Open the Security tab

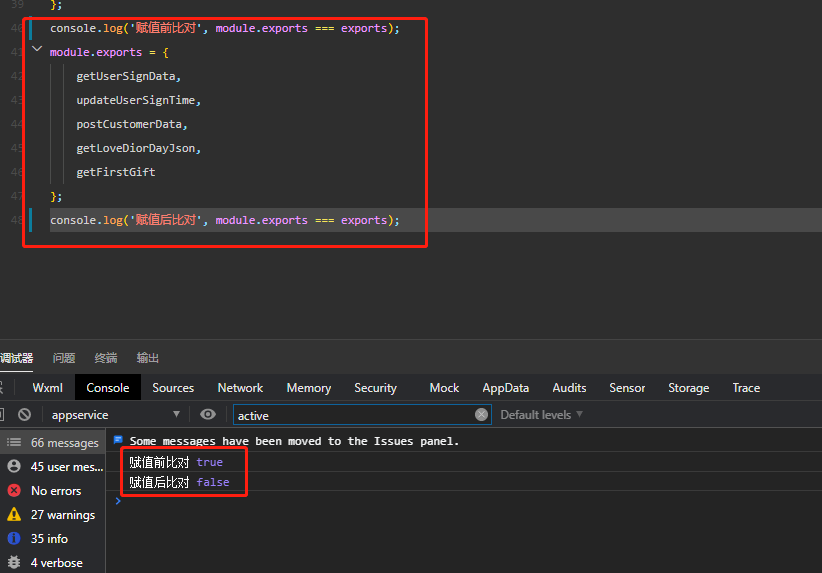(375, 388)
